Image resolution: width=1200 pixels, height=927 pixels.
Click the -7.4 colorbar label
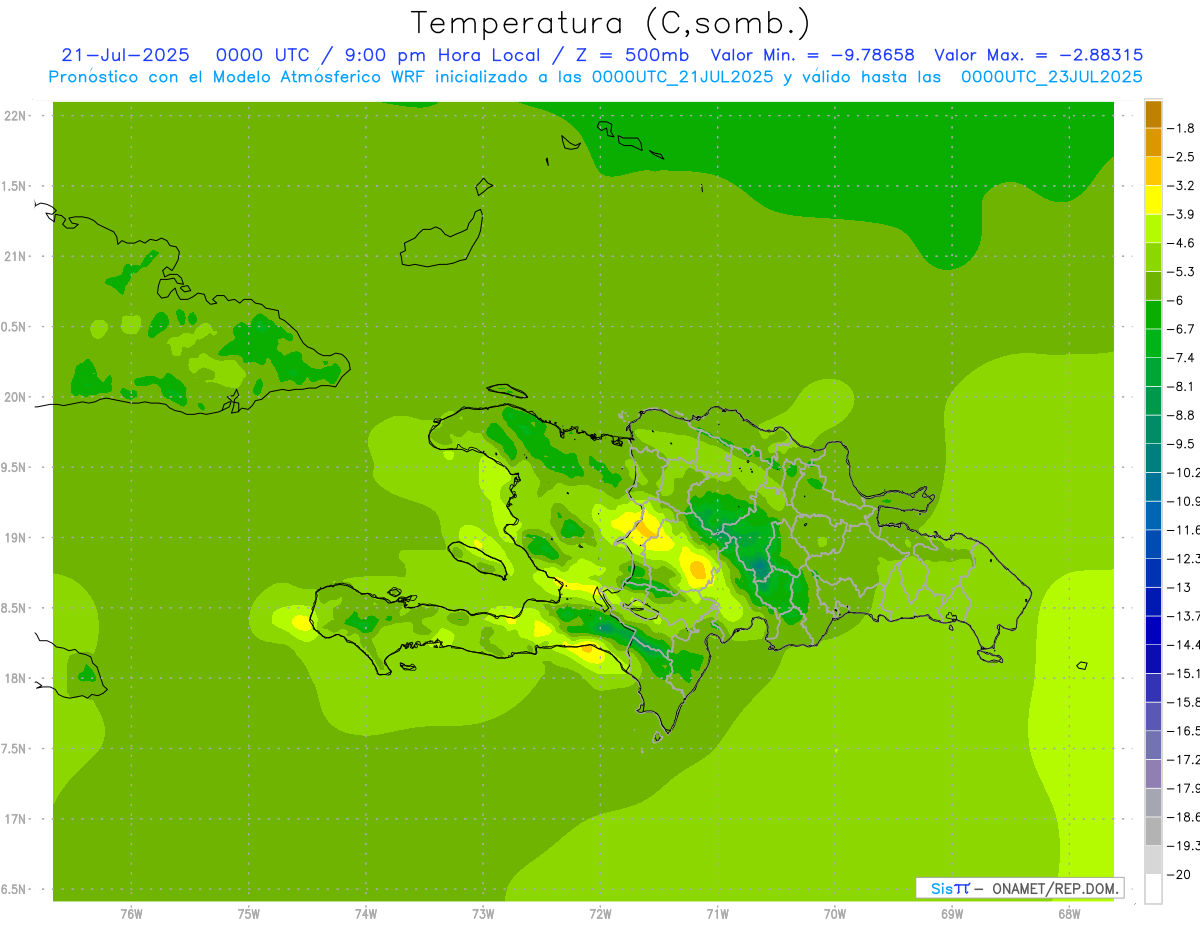[x=1181, y=357]
